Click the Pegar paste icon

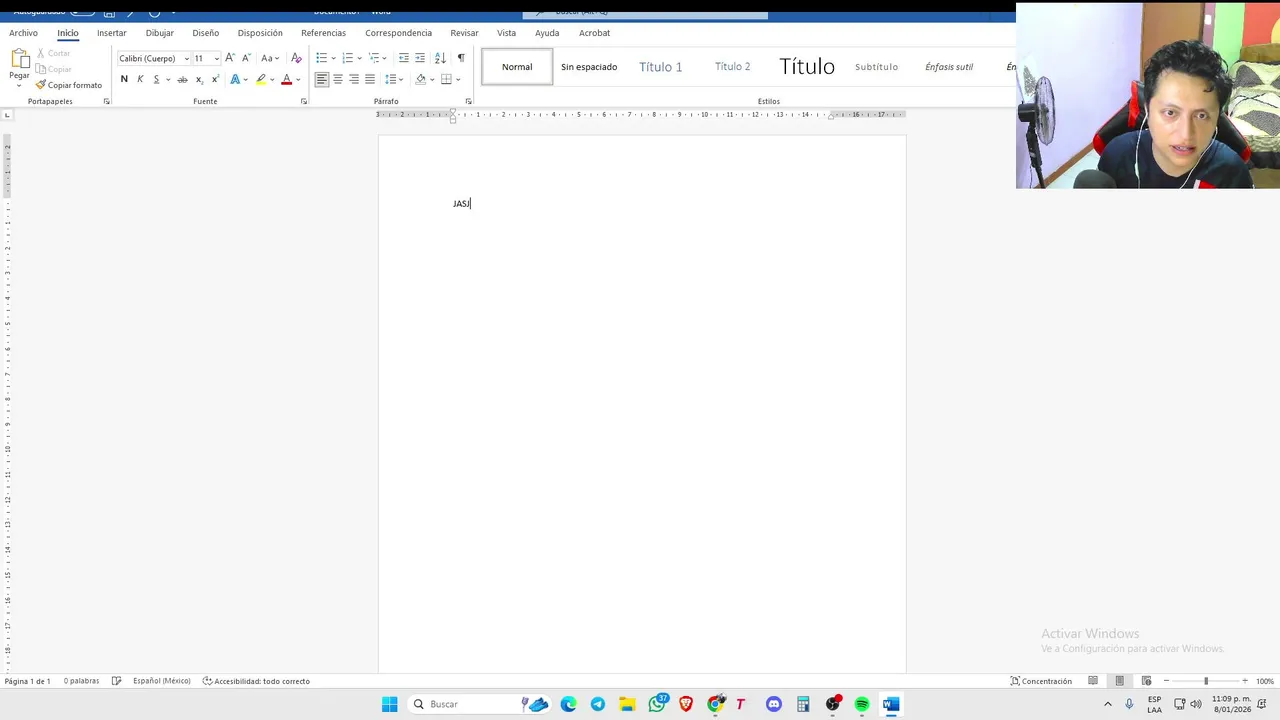pyautogui.click(x=19, y=59)
